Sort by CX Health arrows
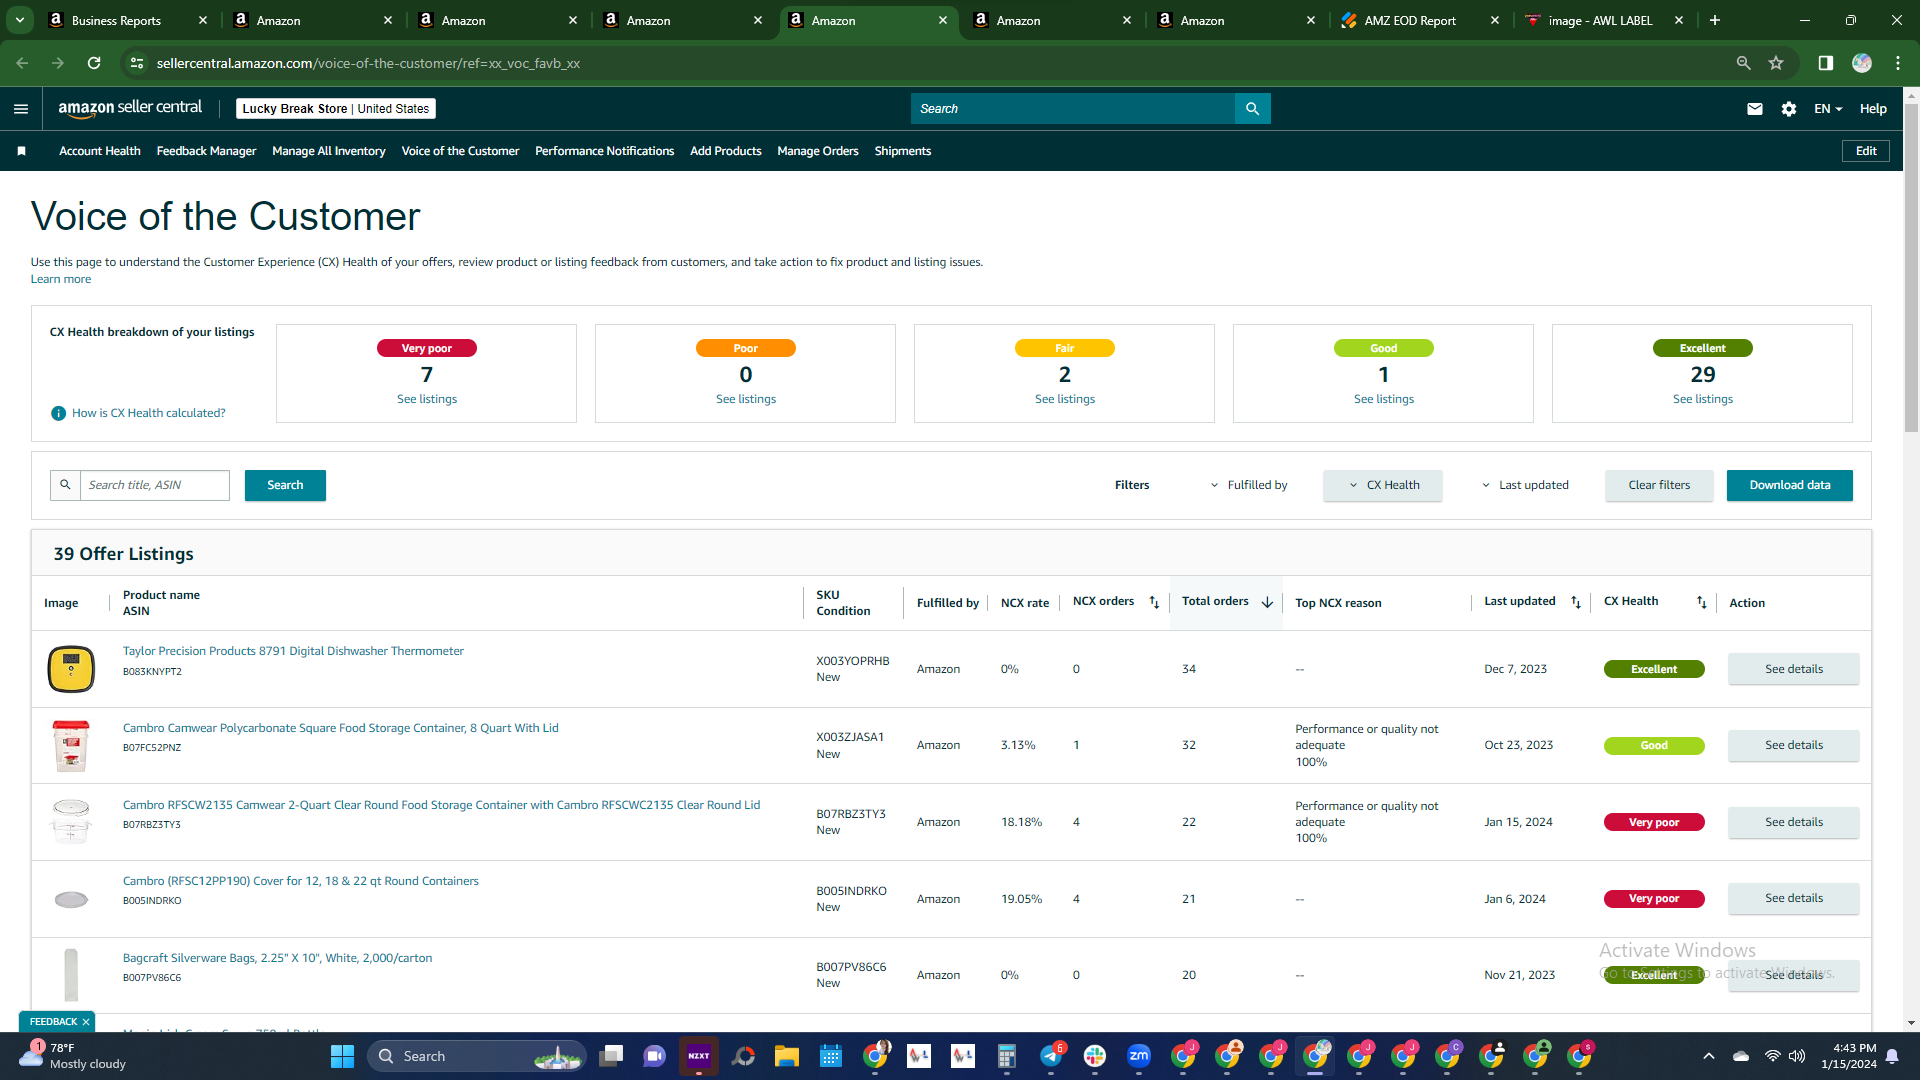Screen dimensions: 1920x1080 (1702, 602)
